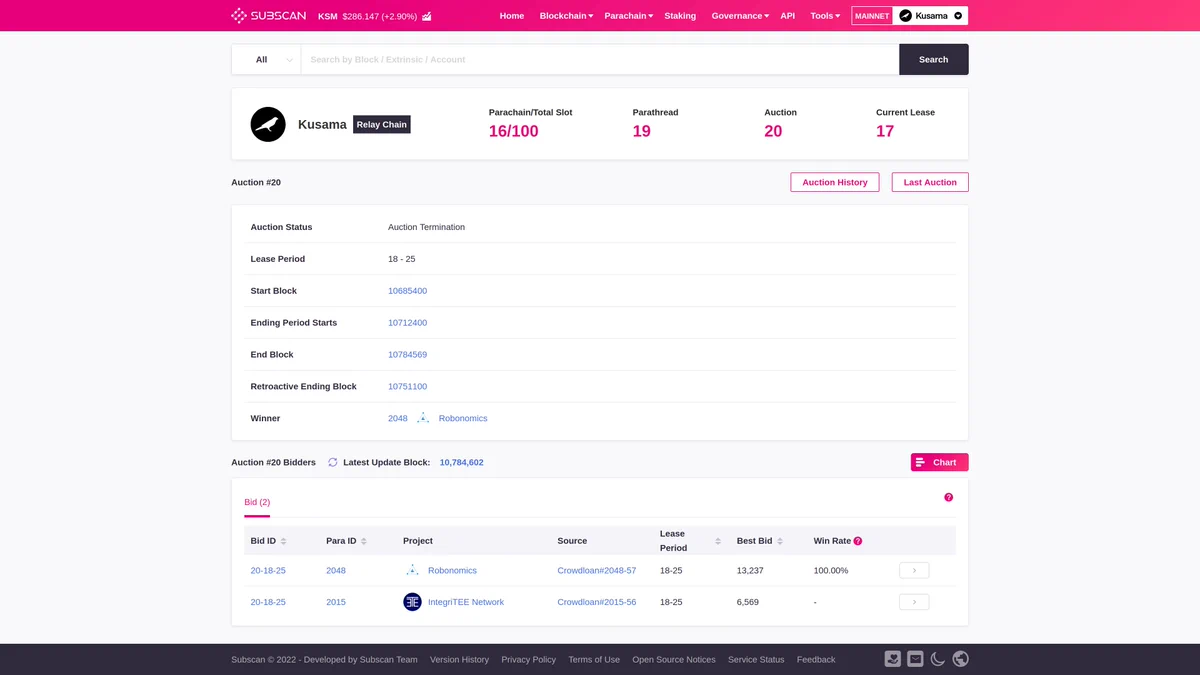
Task: Open Crowdloan#2015-56 source link
Action: (597, 602)
